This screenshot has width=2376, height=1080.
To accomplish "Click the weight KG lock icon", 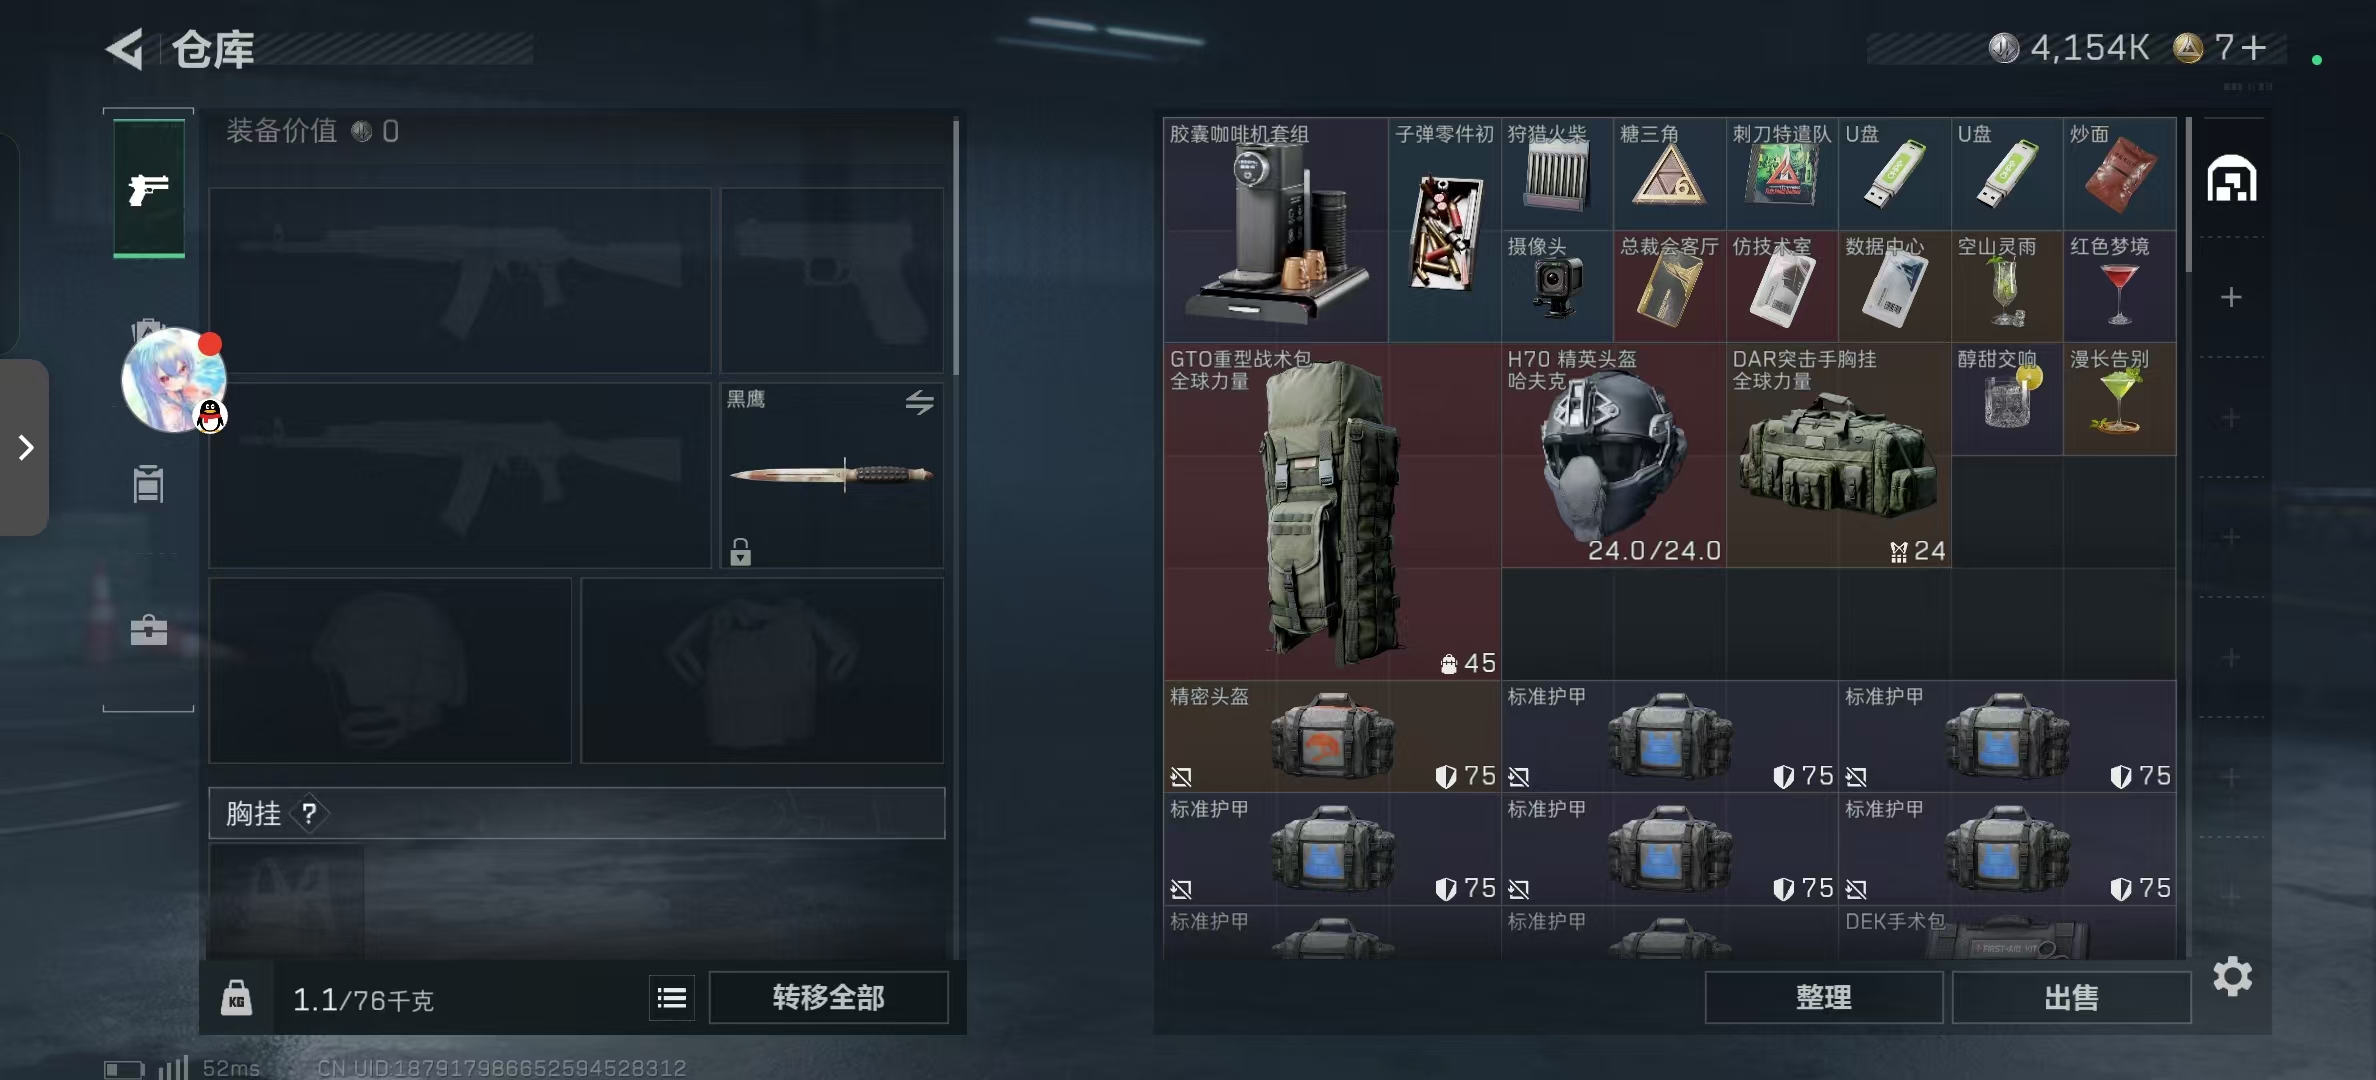I will 236,998.
